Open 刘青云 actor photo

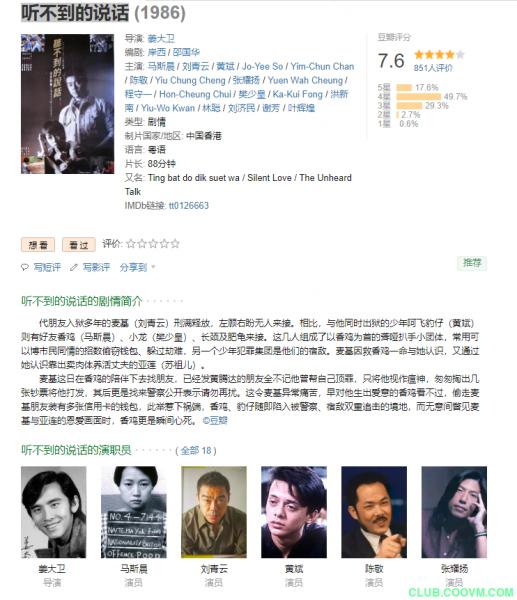pos(214,512)
